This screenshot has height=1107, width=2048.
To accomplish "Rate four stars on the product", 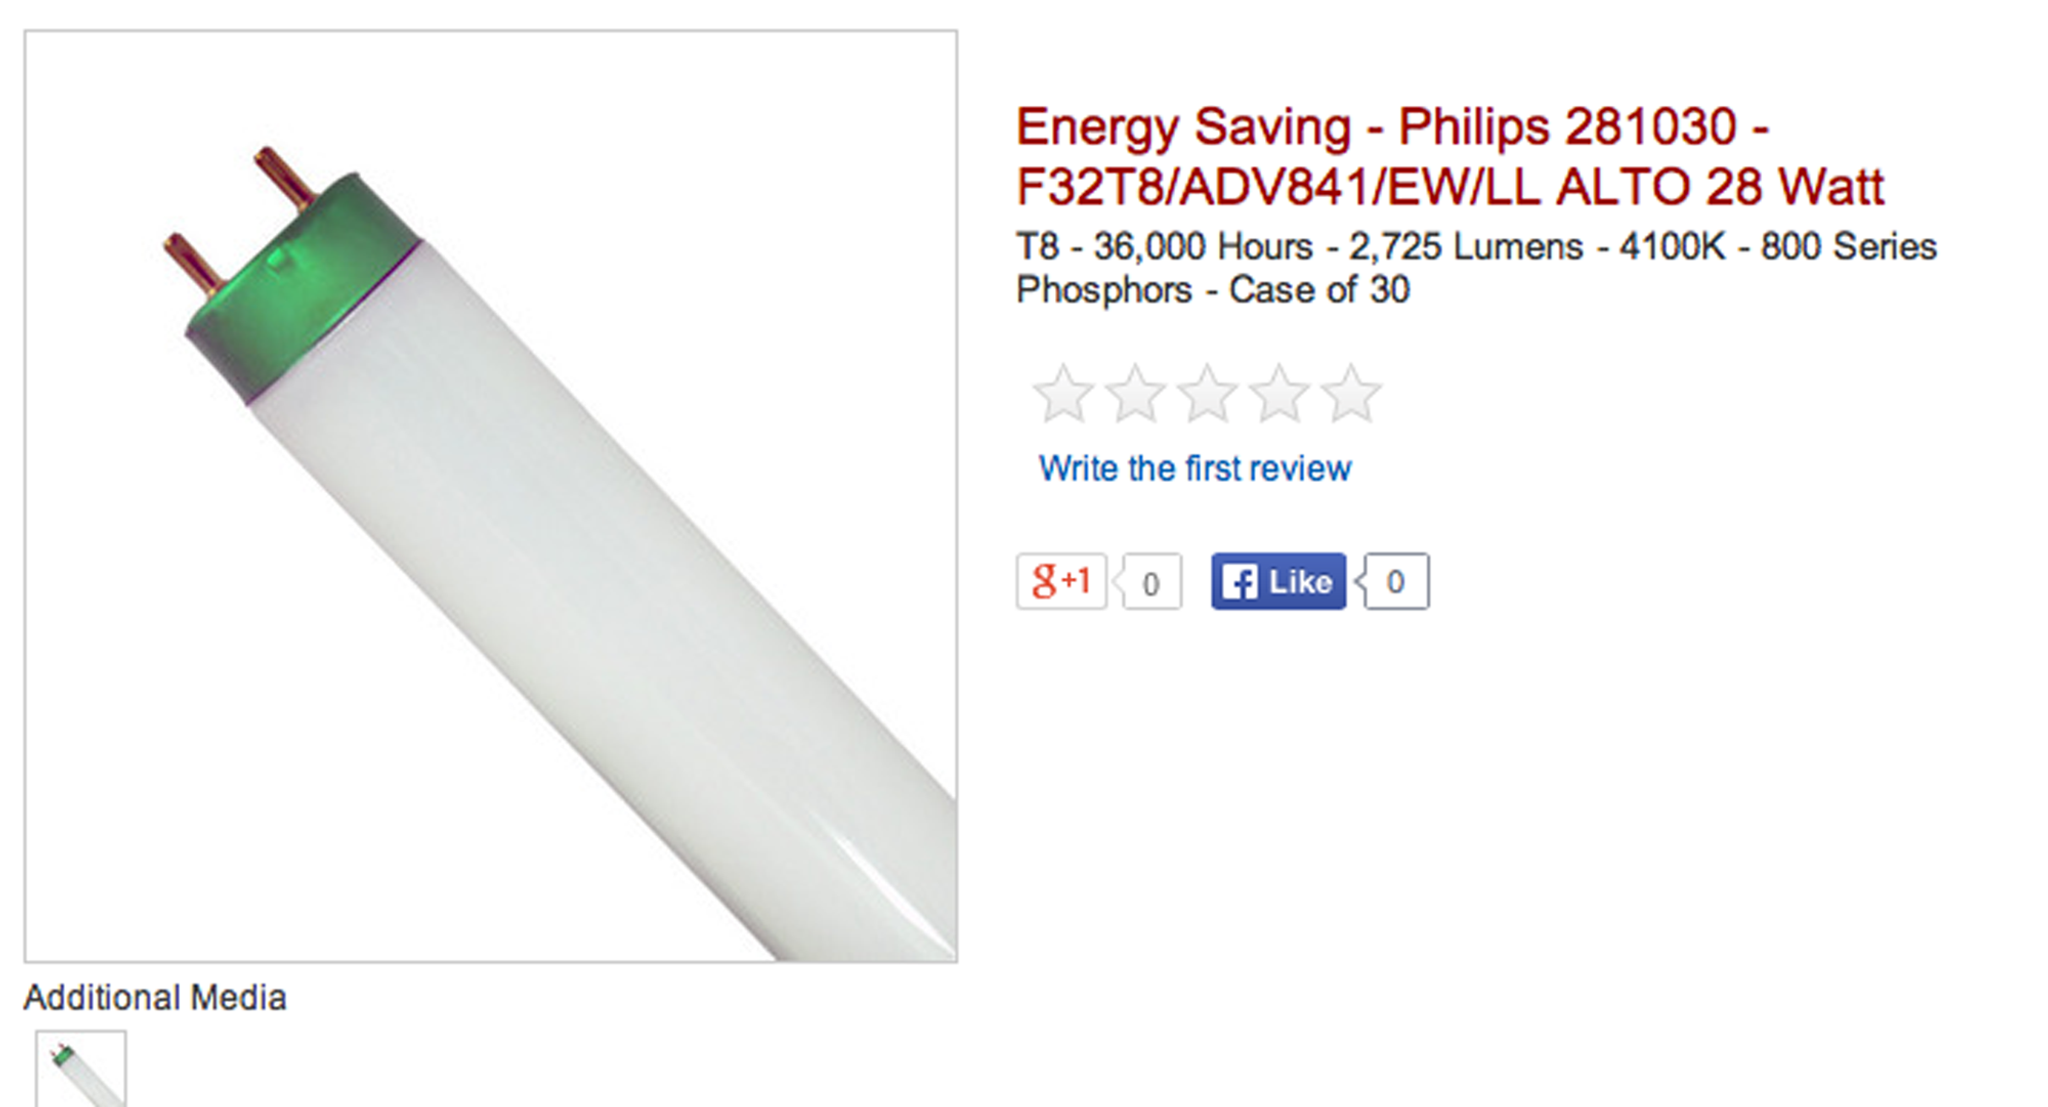I will click(x=1279, y=393).
